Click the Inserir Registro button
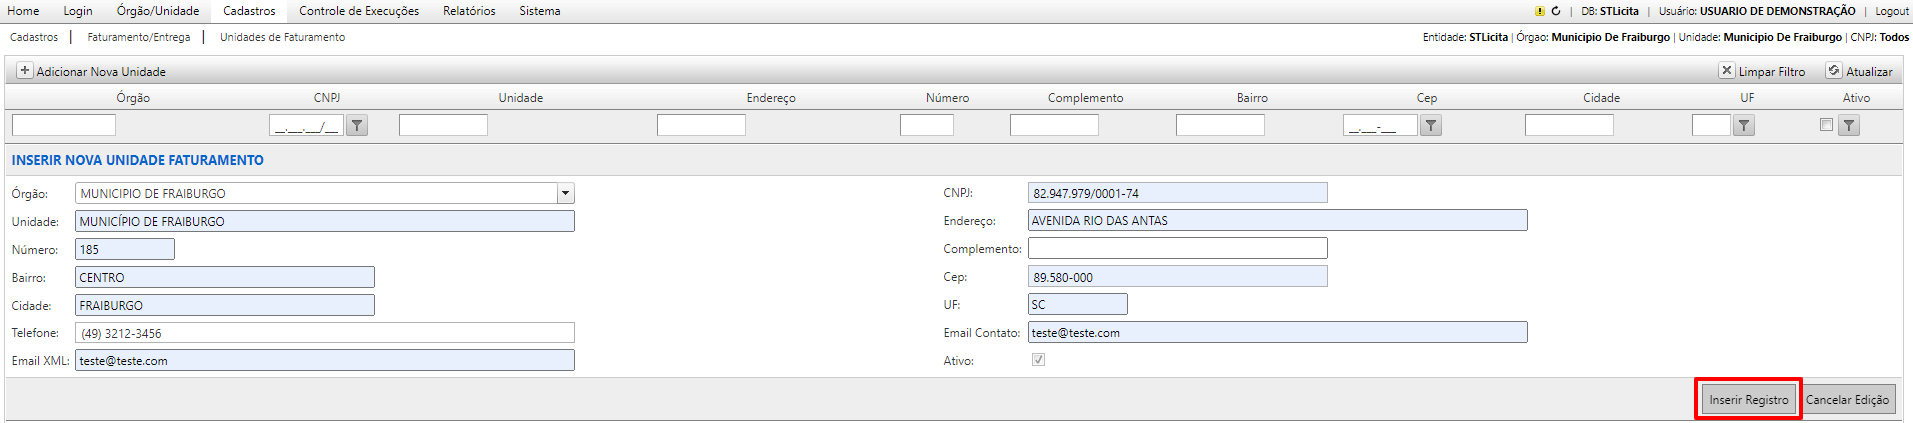Viewport: 1913px width, 423px height. tap(1748, 399)
